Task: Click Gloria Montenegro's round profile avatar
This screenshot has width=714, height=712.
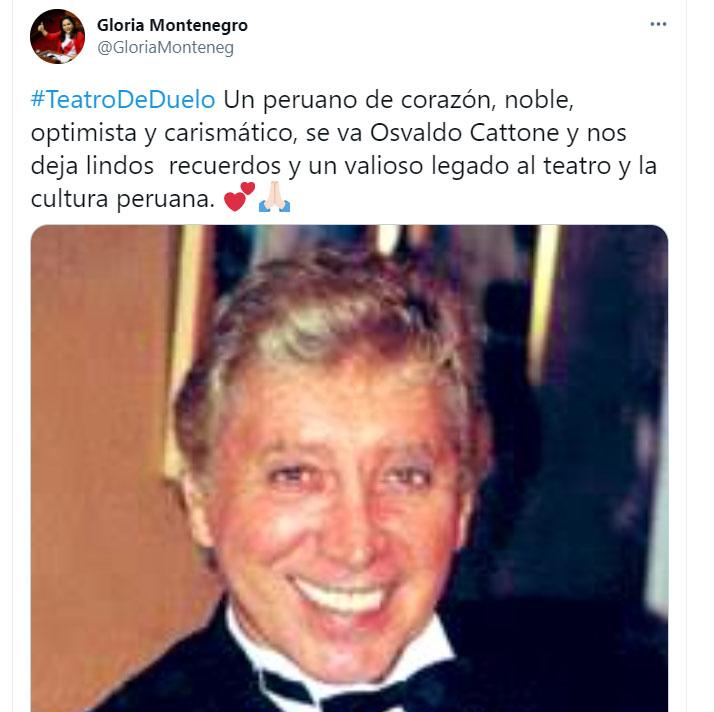Action: 57,36
